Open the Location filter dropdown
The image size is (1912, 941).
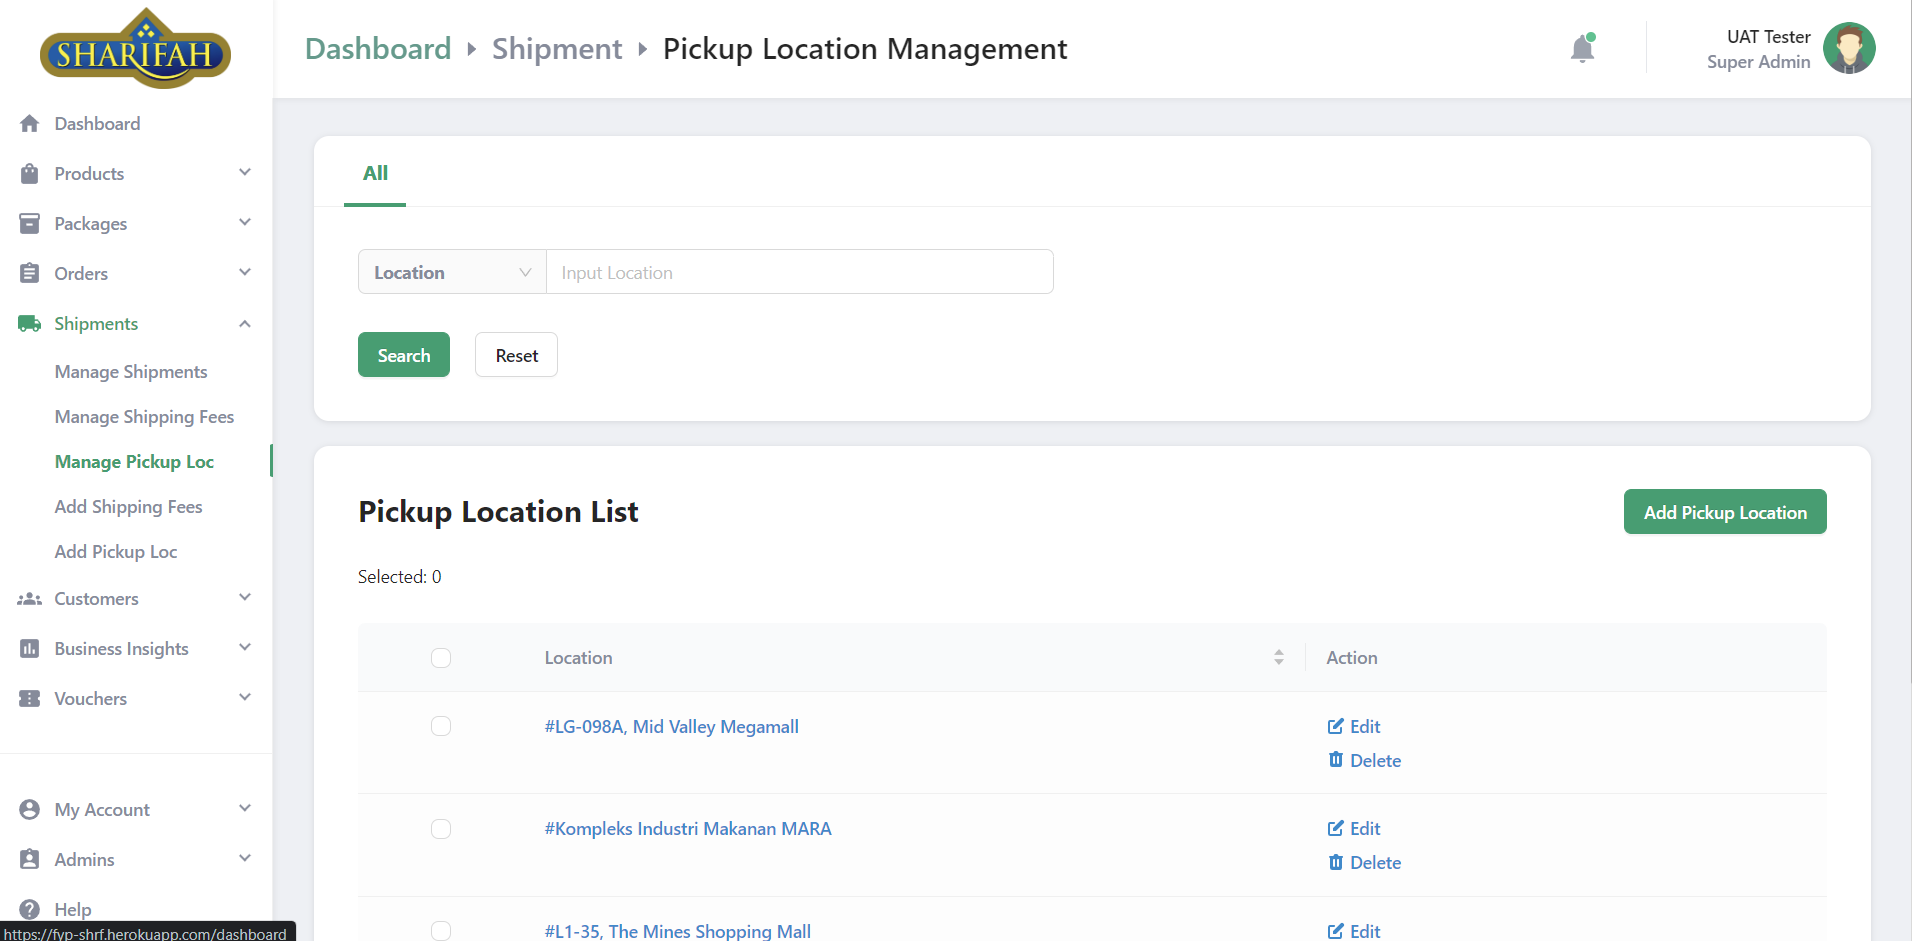coord(452,272)
